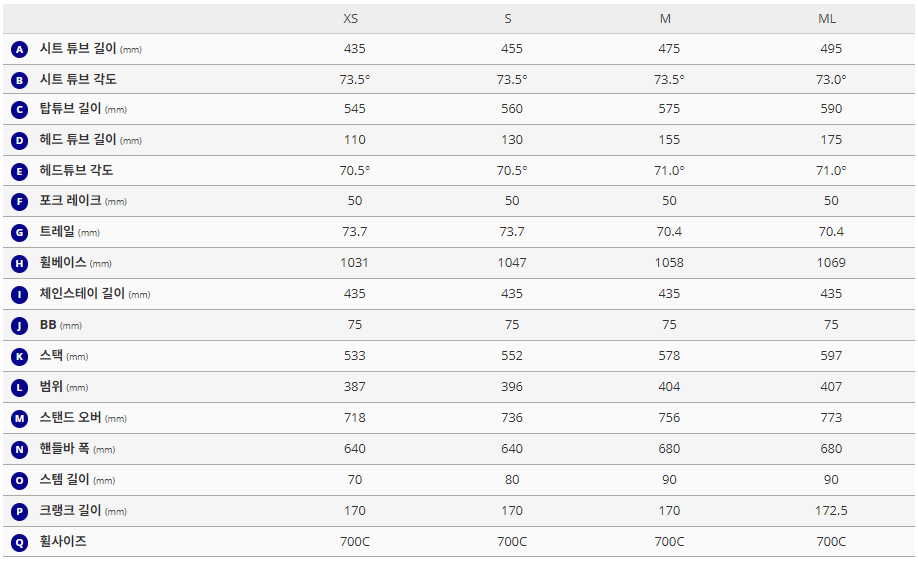Click the 73.0° seat tube angle value
918x562 pixels.
831,79
